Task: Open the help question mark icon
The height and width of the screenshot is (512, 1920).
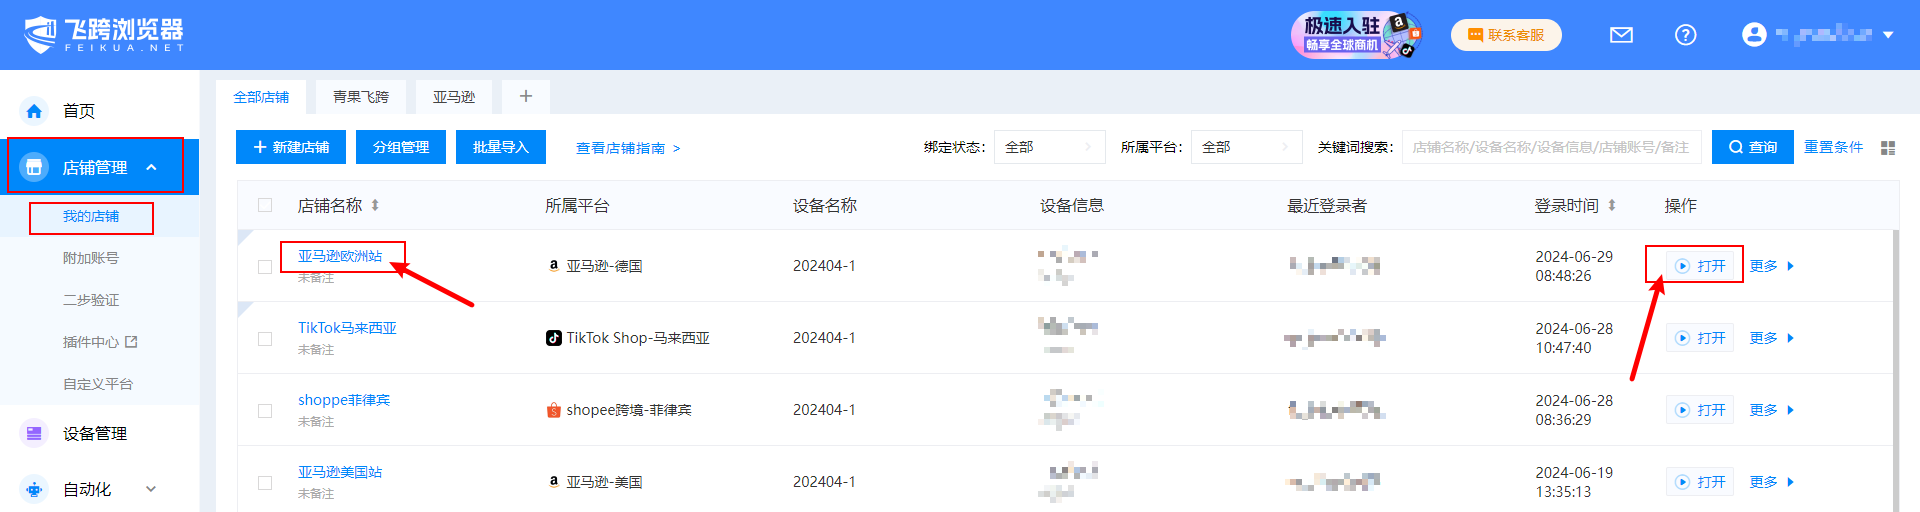Action: [1685, 35]
